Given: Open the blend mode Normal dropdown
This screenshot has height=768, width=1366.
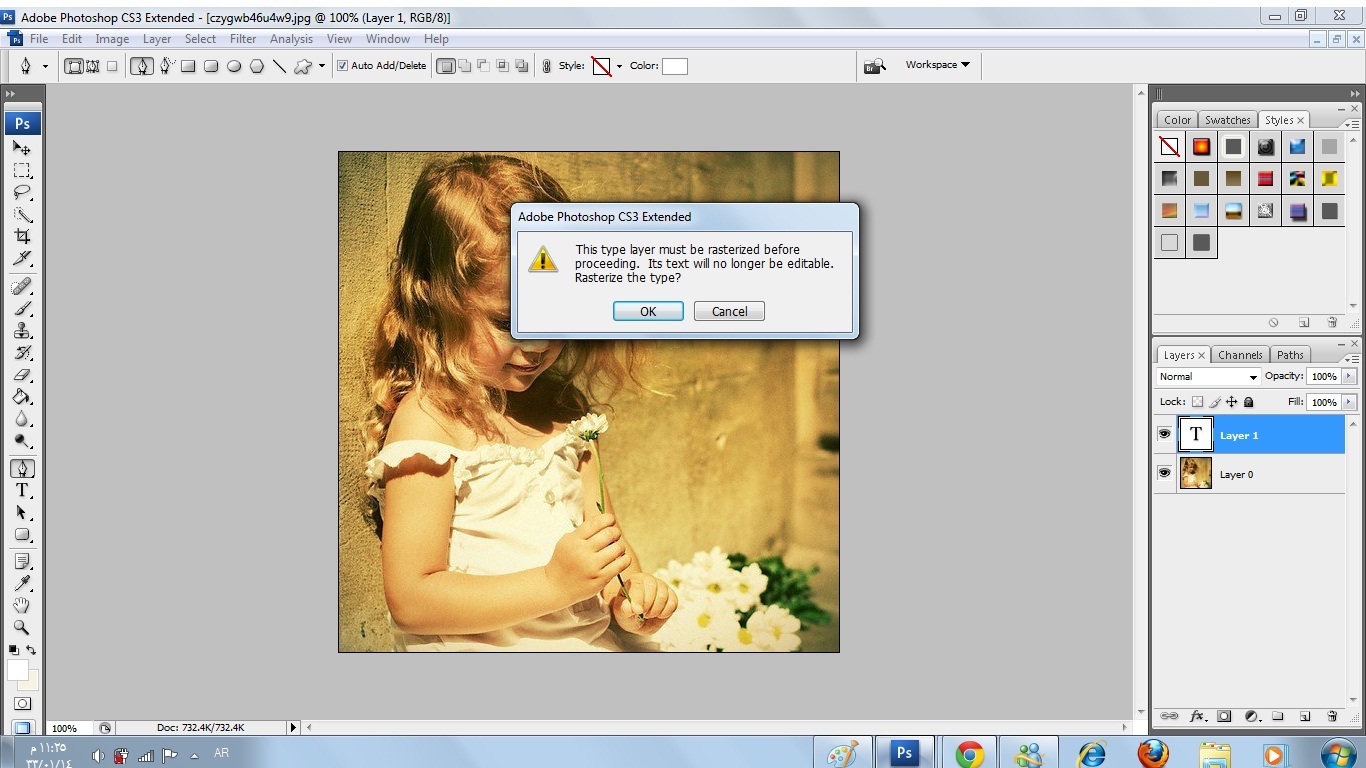Looking at the screenshot, I should (x=1207, y=377).
